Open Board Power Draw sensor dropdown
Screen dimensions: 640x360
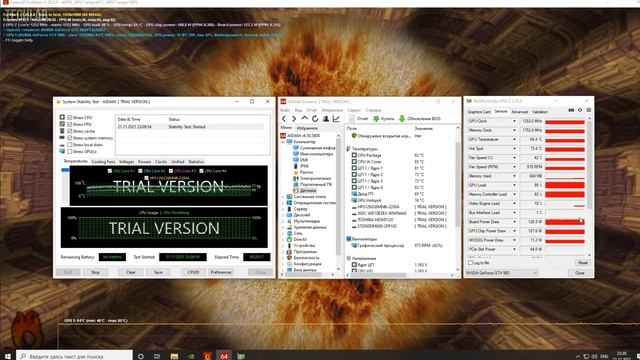pos(514,222)
